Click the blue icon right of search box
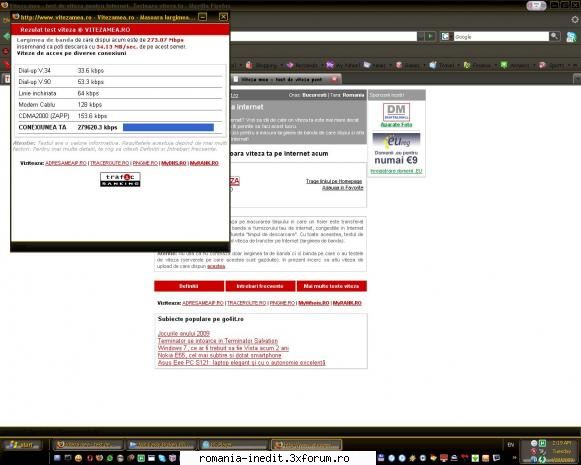Viewport: 581px width, 465px height. (571, 36)
